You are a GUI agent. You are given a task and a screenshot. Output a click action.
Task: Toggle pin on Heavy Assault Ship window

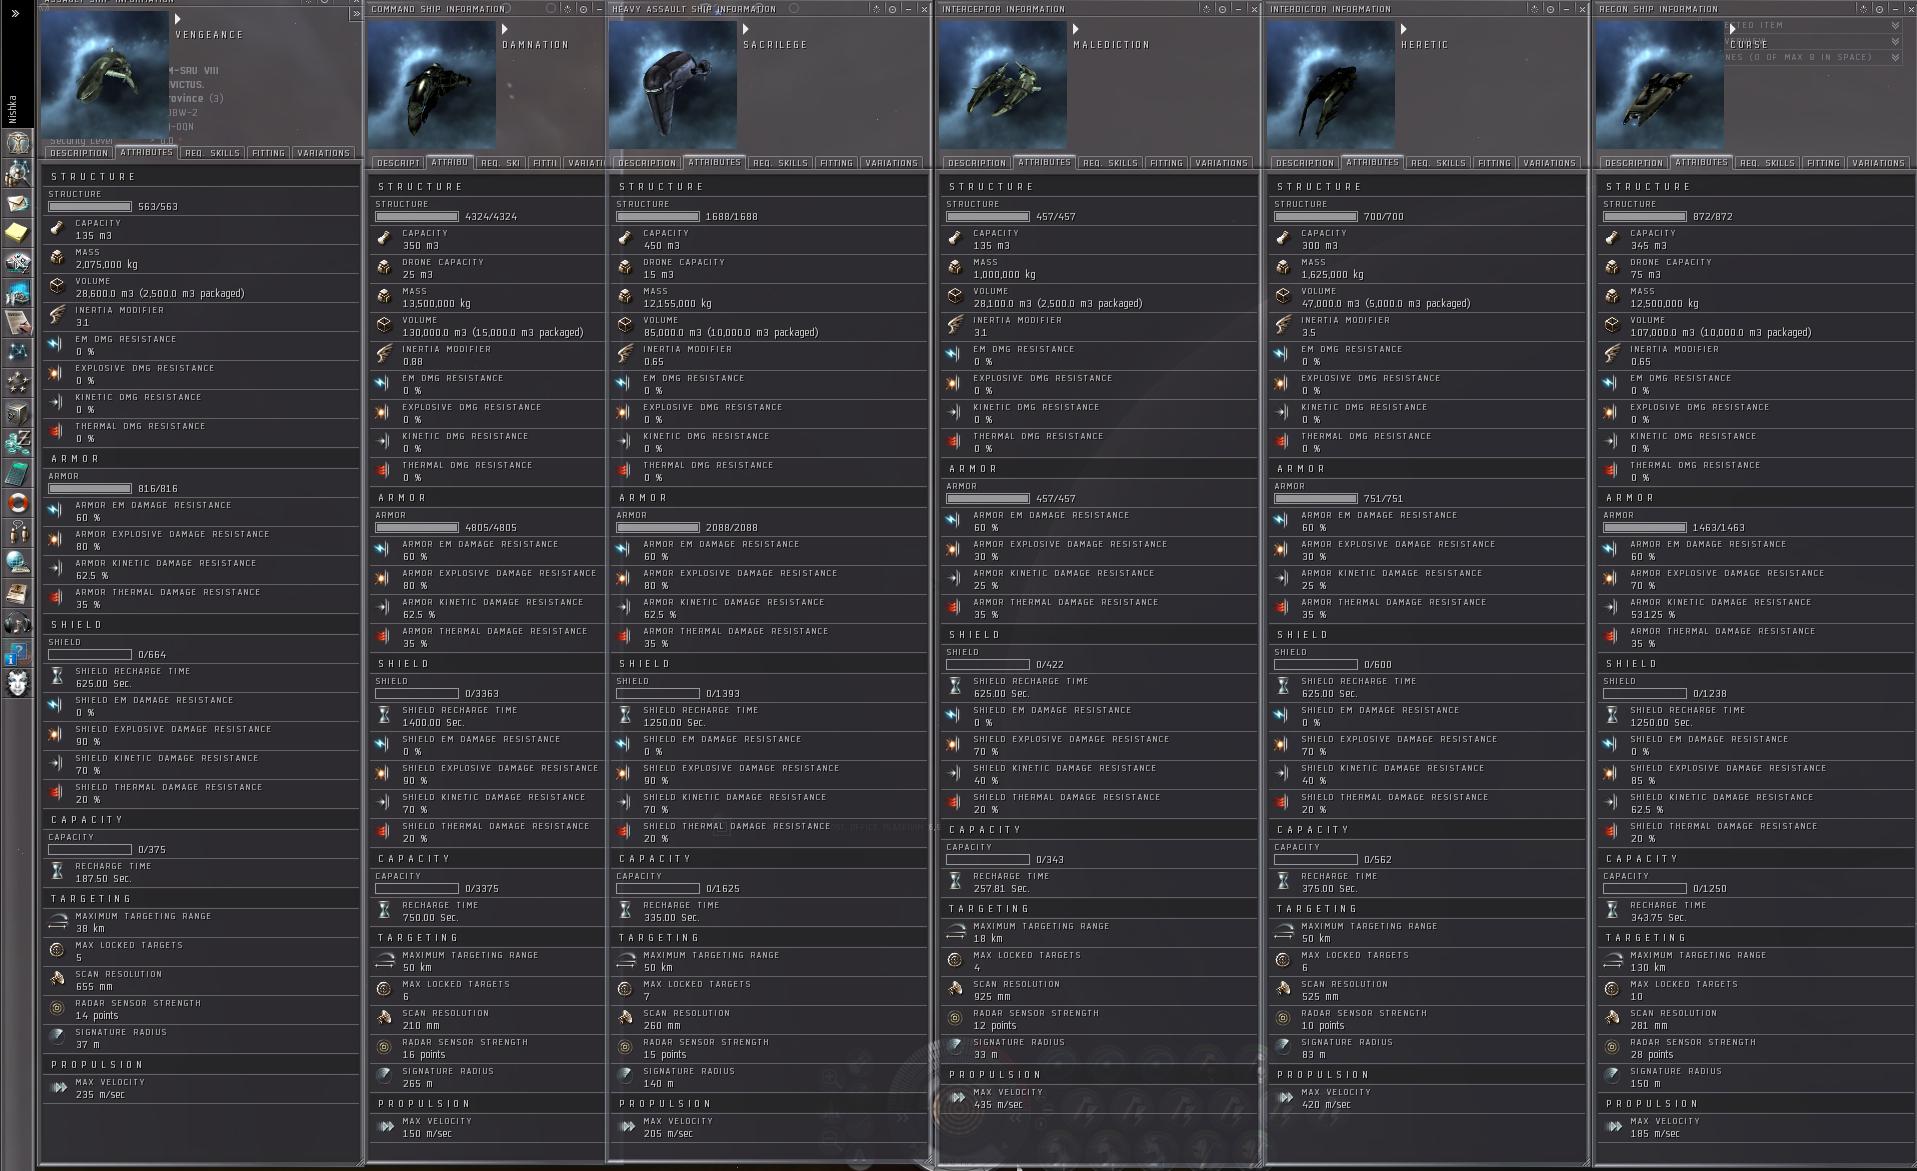893,9
